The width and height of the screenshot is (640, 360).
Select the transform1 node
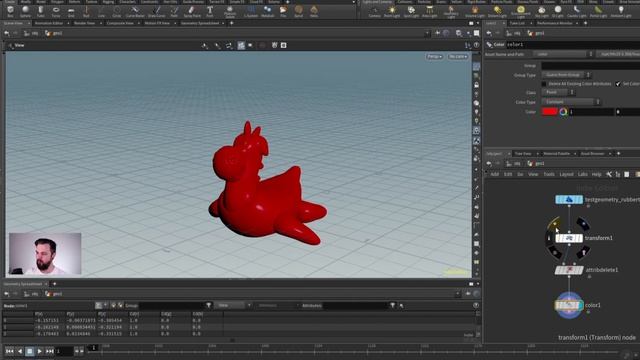tap(569, 238)
